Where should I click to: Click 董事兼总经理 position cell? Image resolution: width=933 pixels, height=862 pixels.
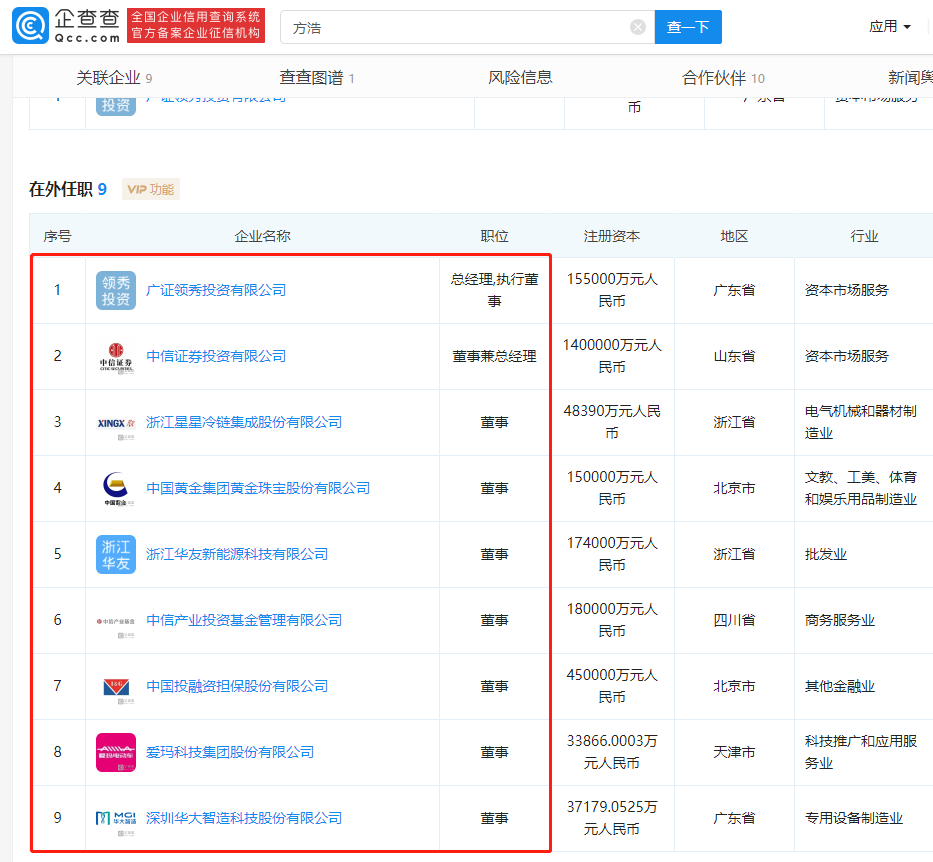tap(494, 356)
